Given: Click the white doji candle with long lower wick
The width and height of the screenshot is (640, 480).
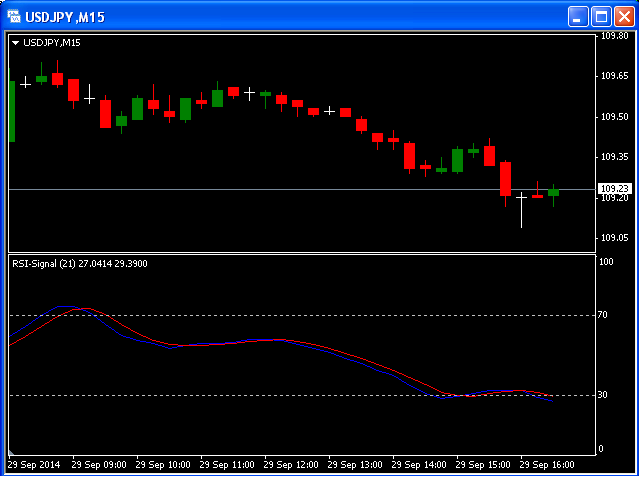Looking at the screenshot, I should (x=521, y=199).
